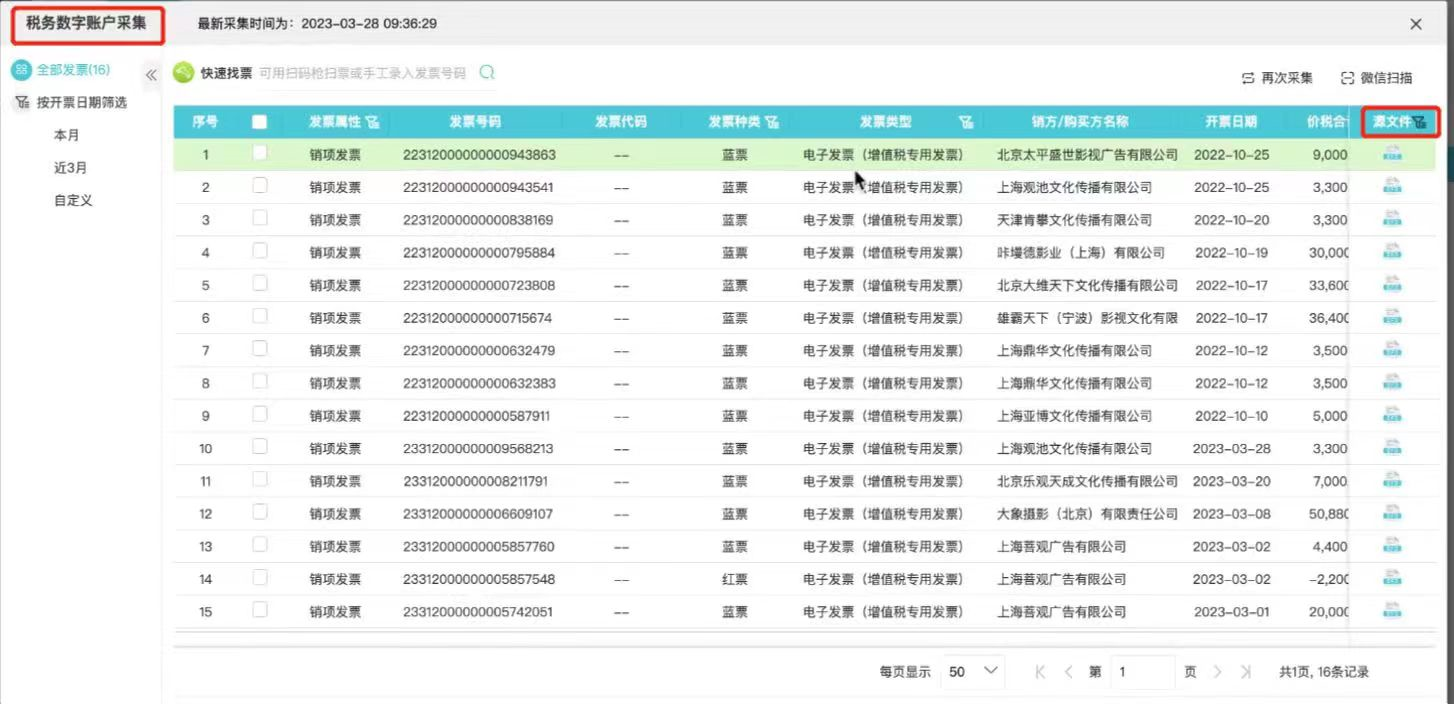
Task: Check the box for row 4 invoice
Action: 260,251
